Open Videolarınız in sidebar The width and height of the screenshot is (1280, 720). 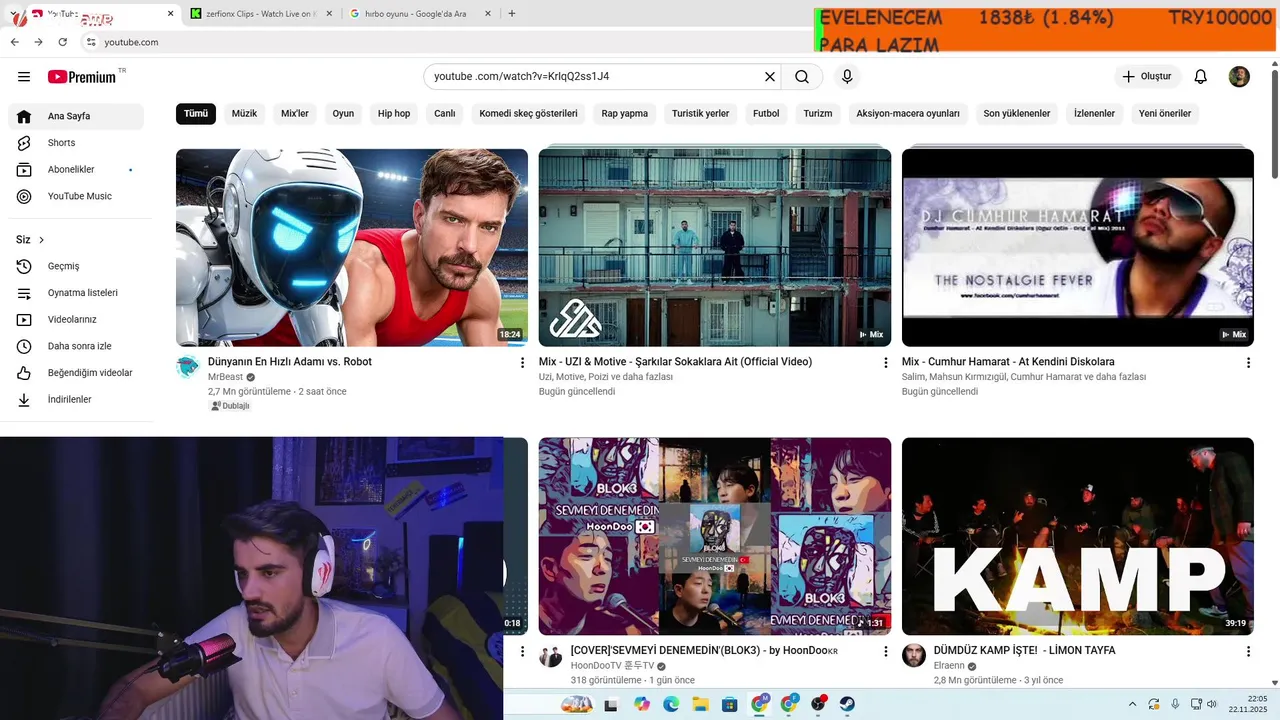(76, 320)
